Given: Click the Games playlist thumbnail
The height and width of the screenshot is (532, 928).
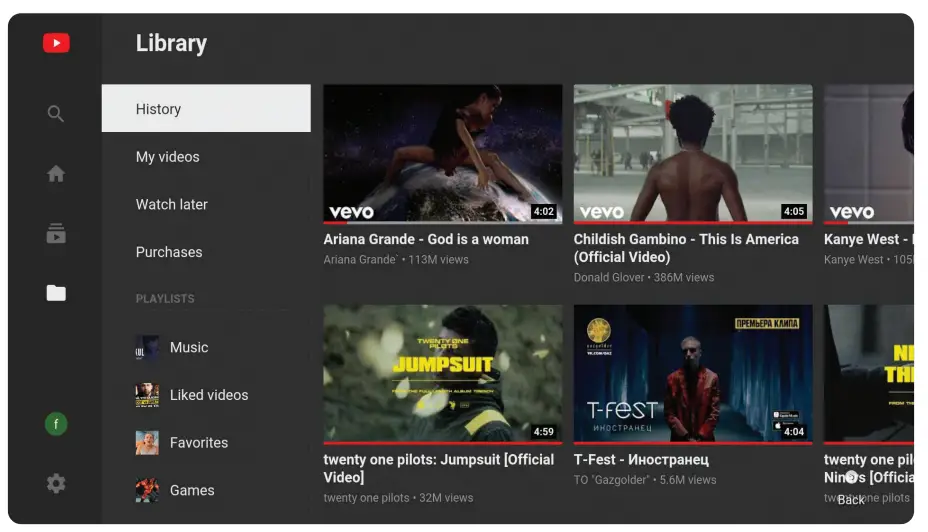Looking at the screenshot, I should (147, 490).
